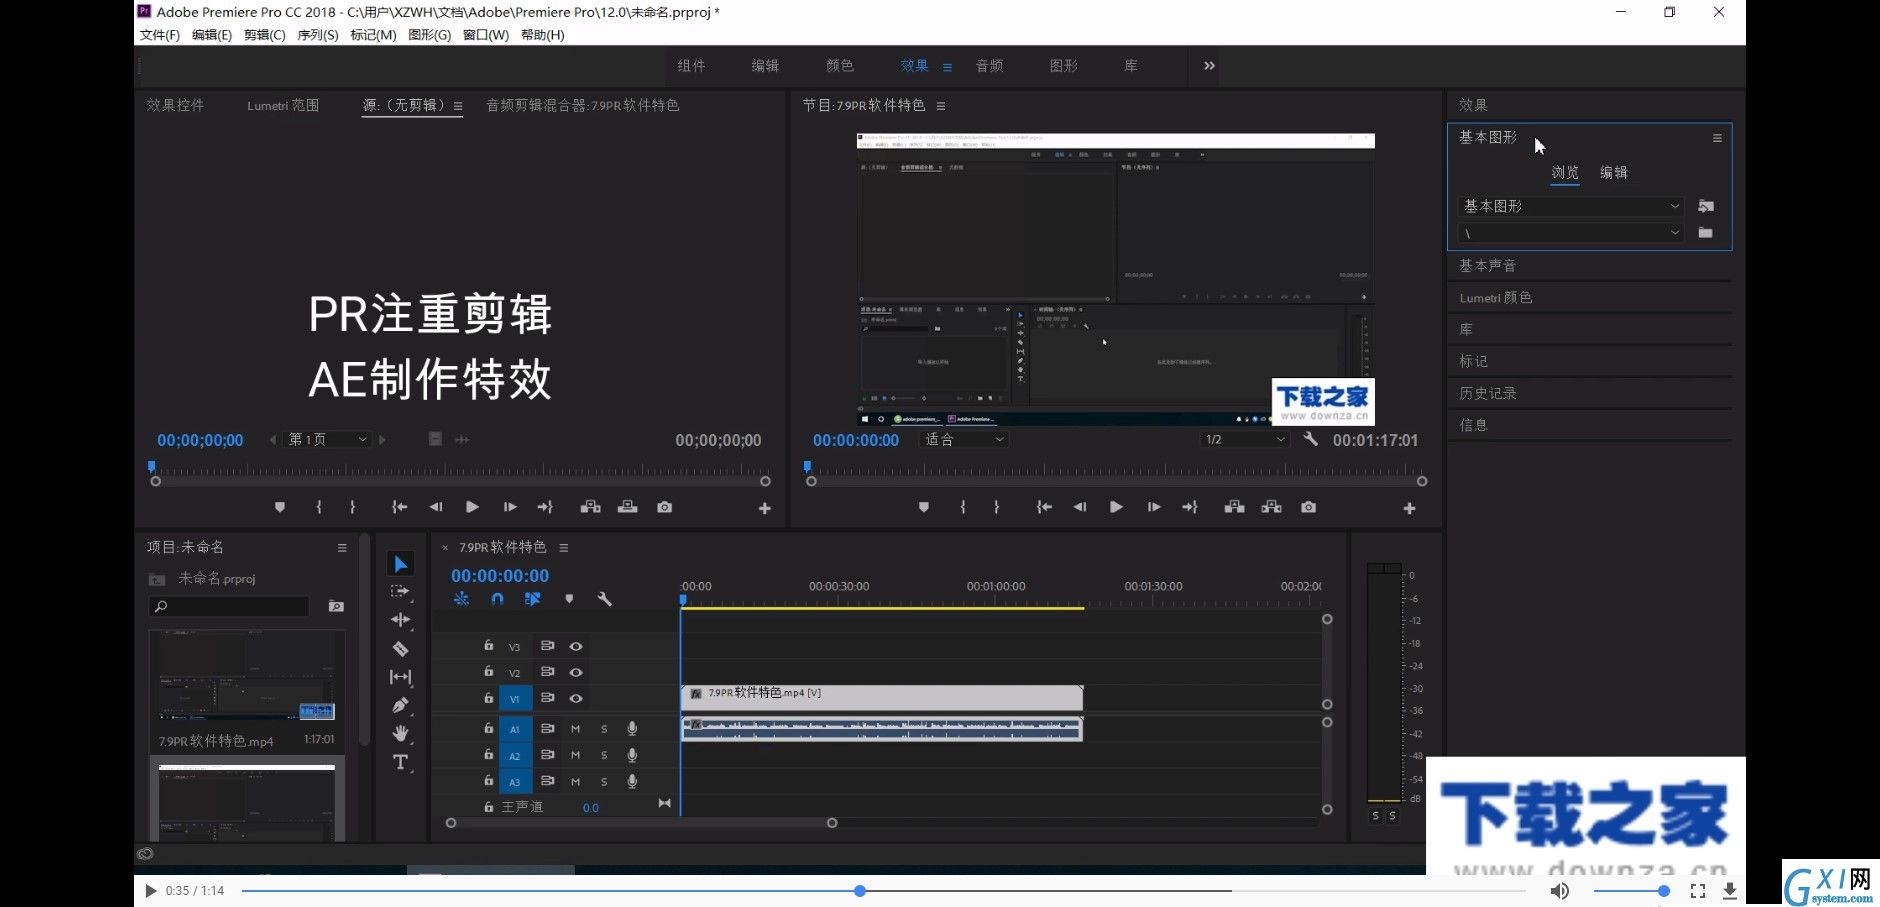Open the 文件(F) menu

point(159,35)
